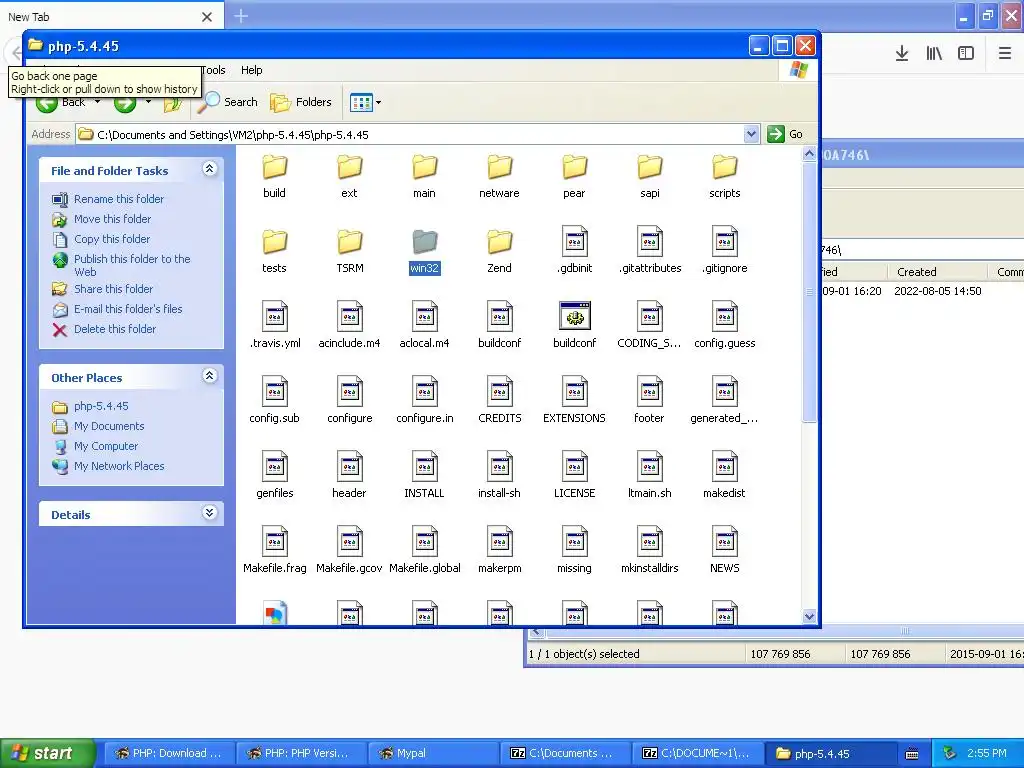This screenshot has width=1024, height=768.
Task: Select the LICENSE file
Action: 575,475
